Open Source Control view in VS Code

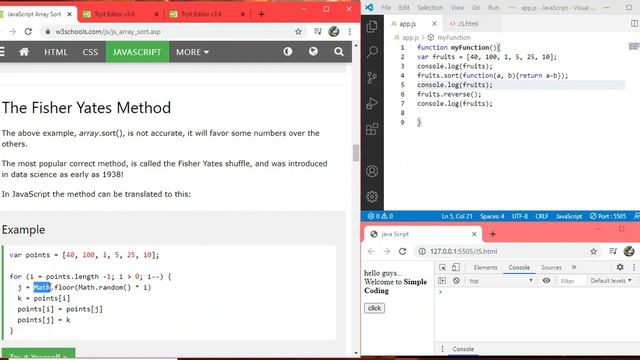pos(372,78)
